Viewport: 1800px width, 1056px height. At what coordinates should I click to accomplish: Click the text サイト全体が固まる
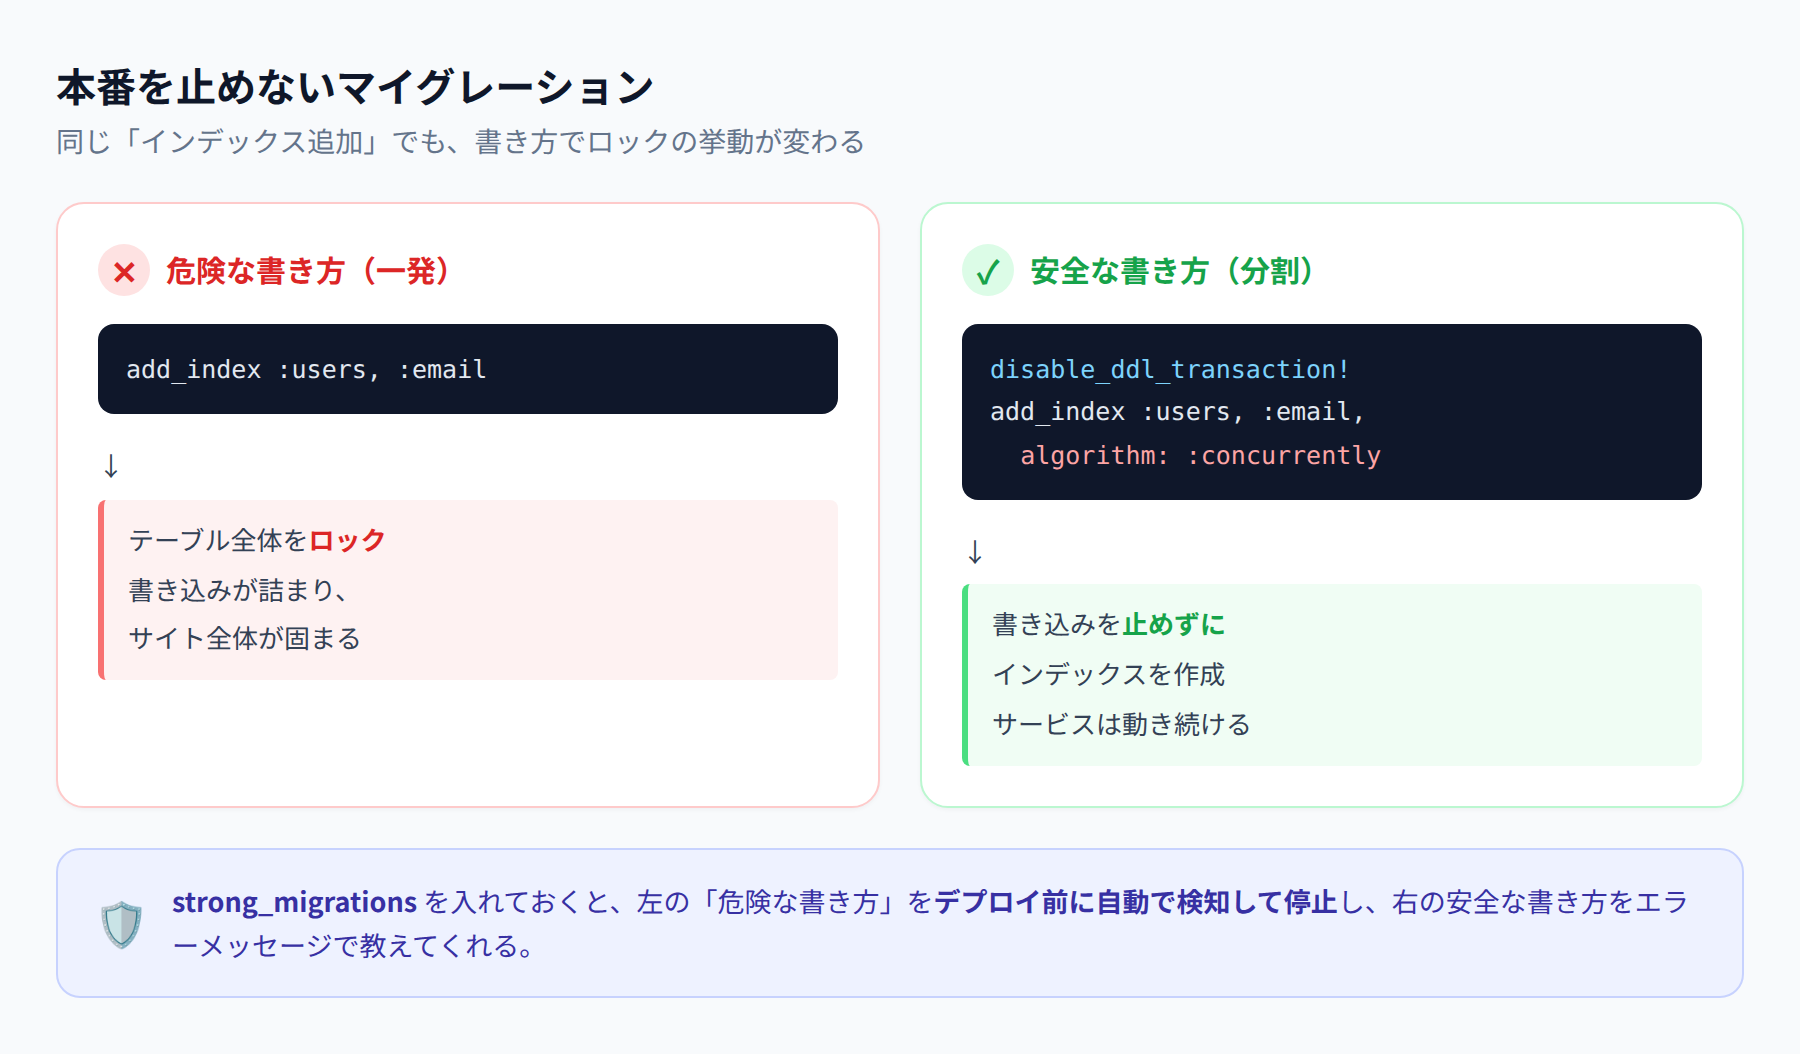[245, 639]
